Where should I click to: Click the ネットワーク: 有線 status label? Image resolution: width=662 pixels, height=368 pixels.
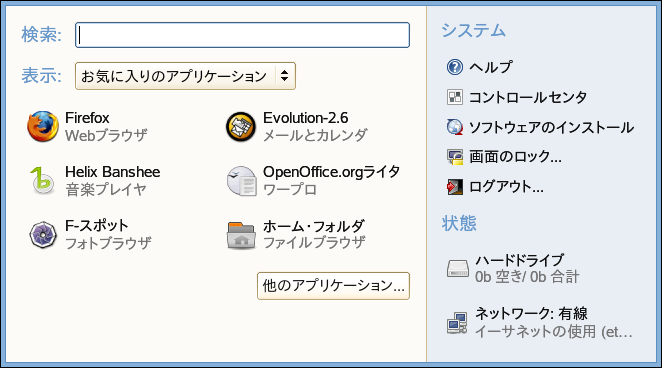tap(531, 314)
